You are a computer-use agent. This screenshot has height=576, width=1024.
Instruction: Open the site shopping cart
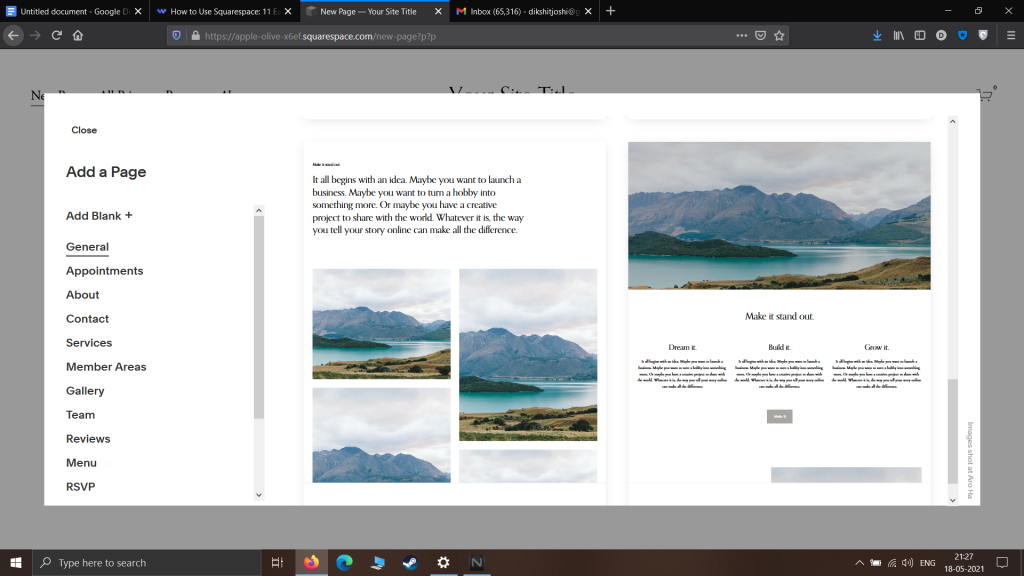[985, 95]
